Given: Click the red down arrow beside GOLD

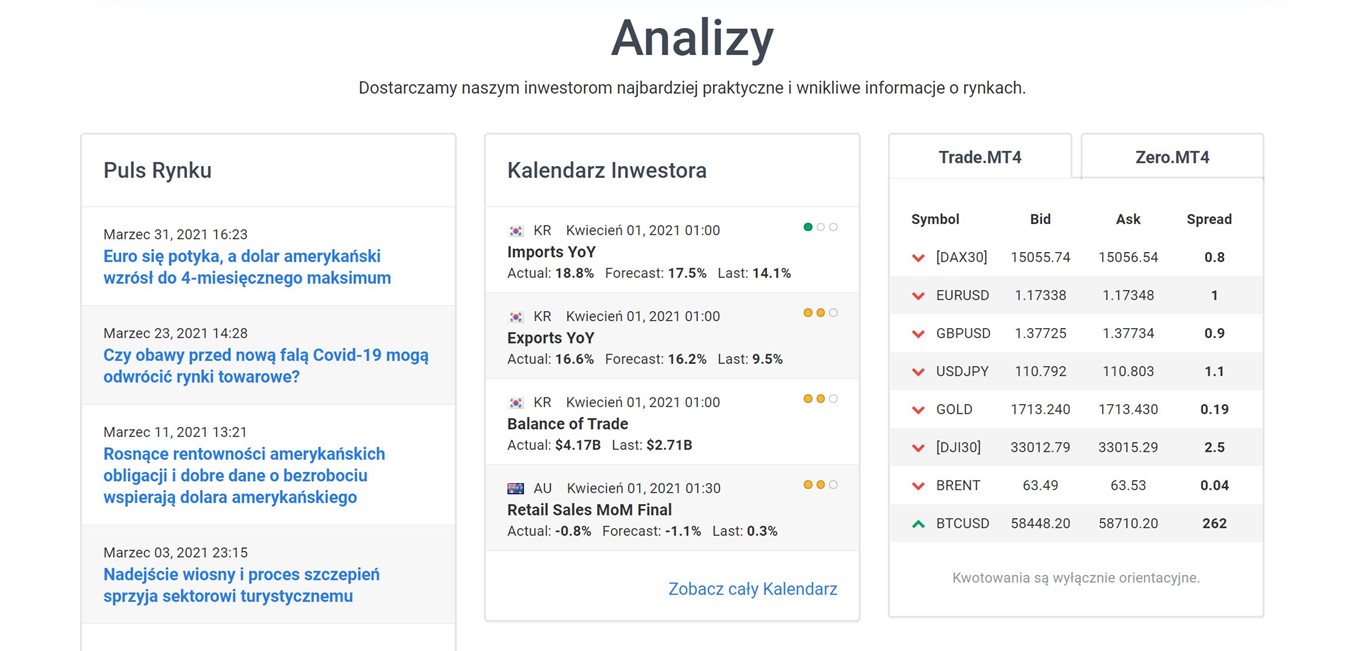Looking at the screenshot, I should point(918,410).
